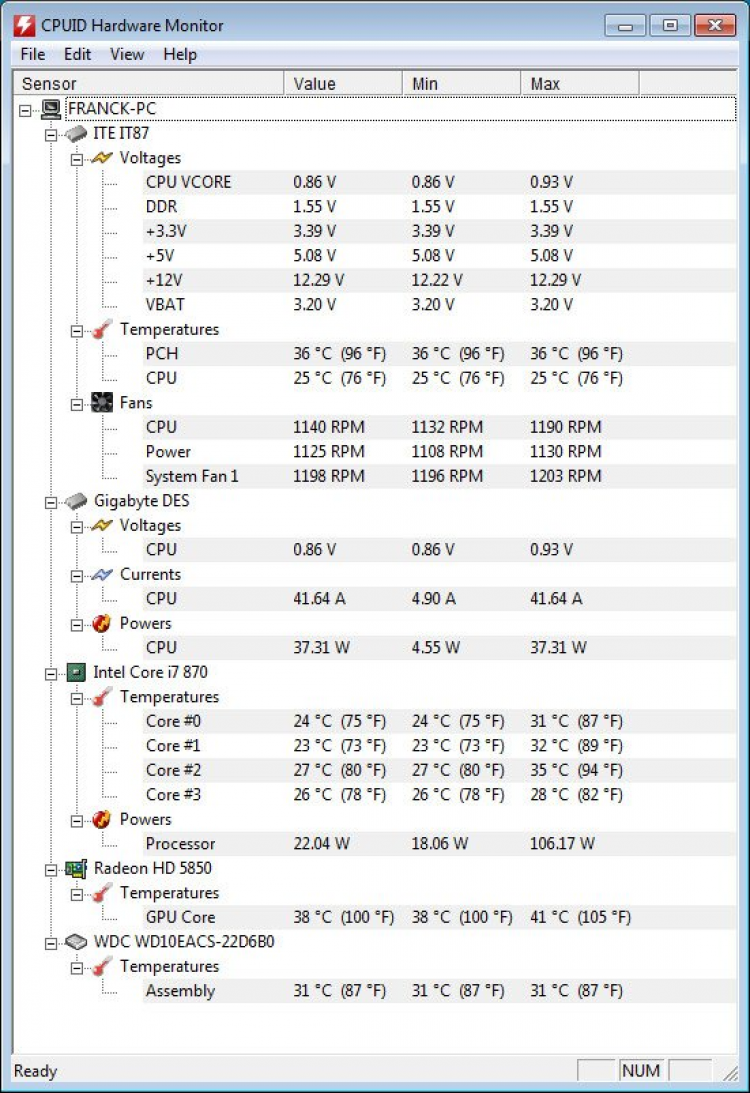The image size is (750, 1093).
Task: Click the WDC hard drive icon
Action: point(76,942)
